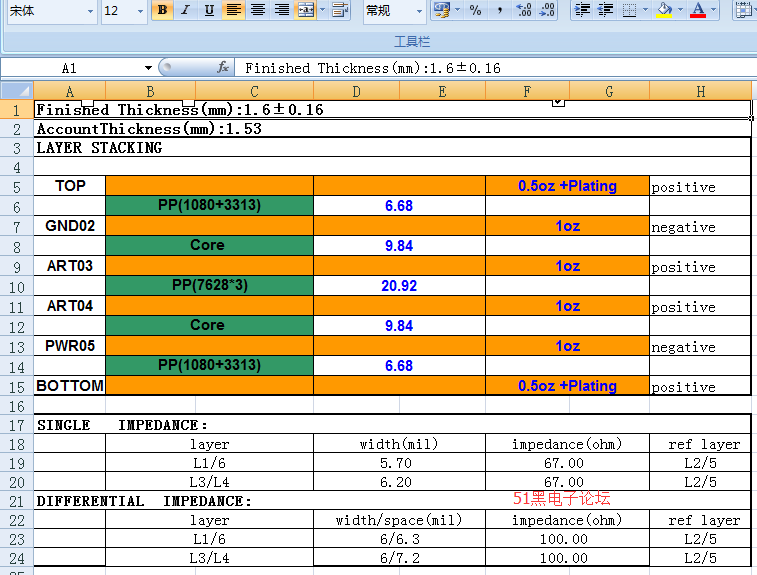Apply red font color
The height and width of the screenshot is (575, 757).
pos(698,10)
